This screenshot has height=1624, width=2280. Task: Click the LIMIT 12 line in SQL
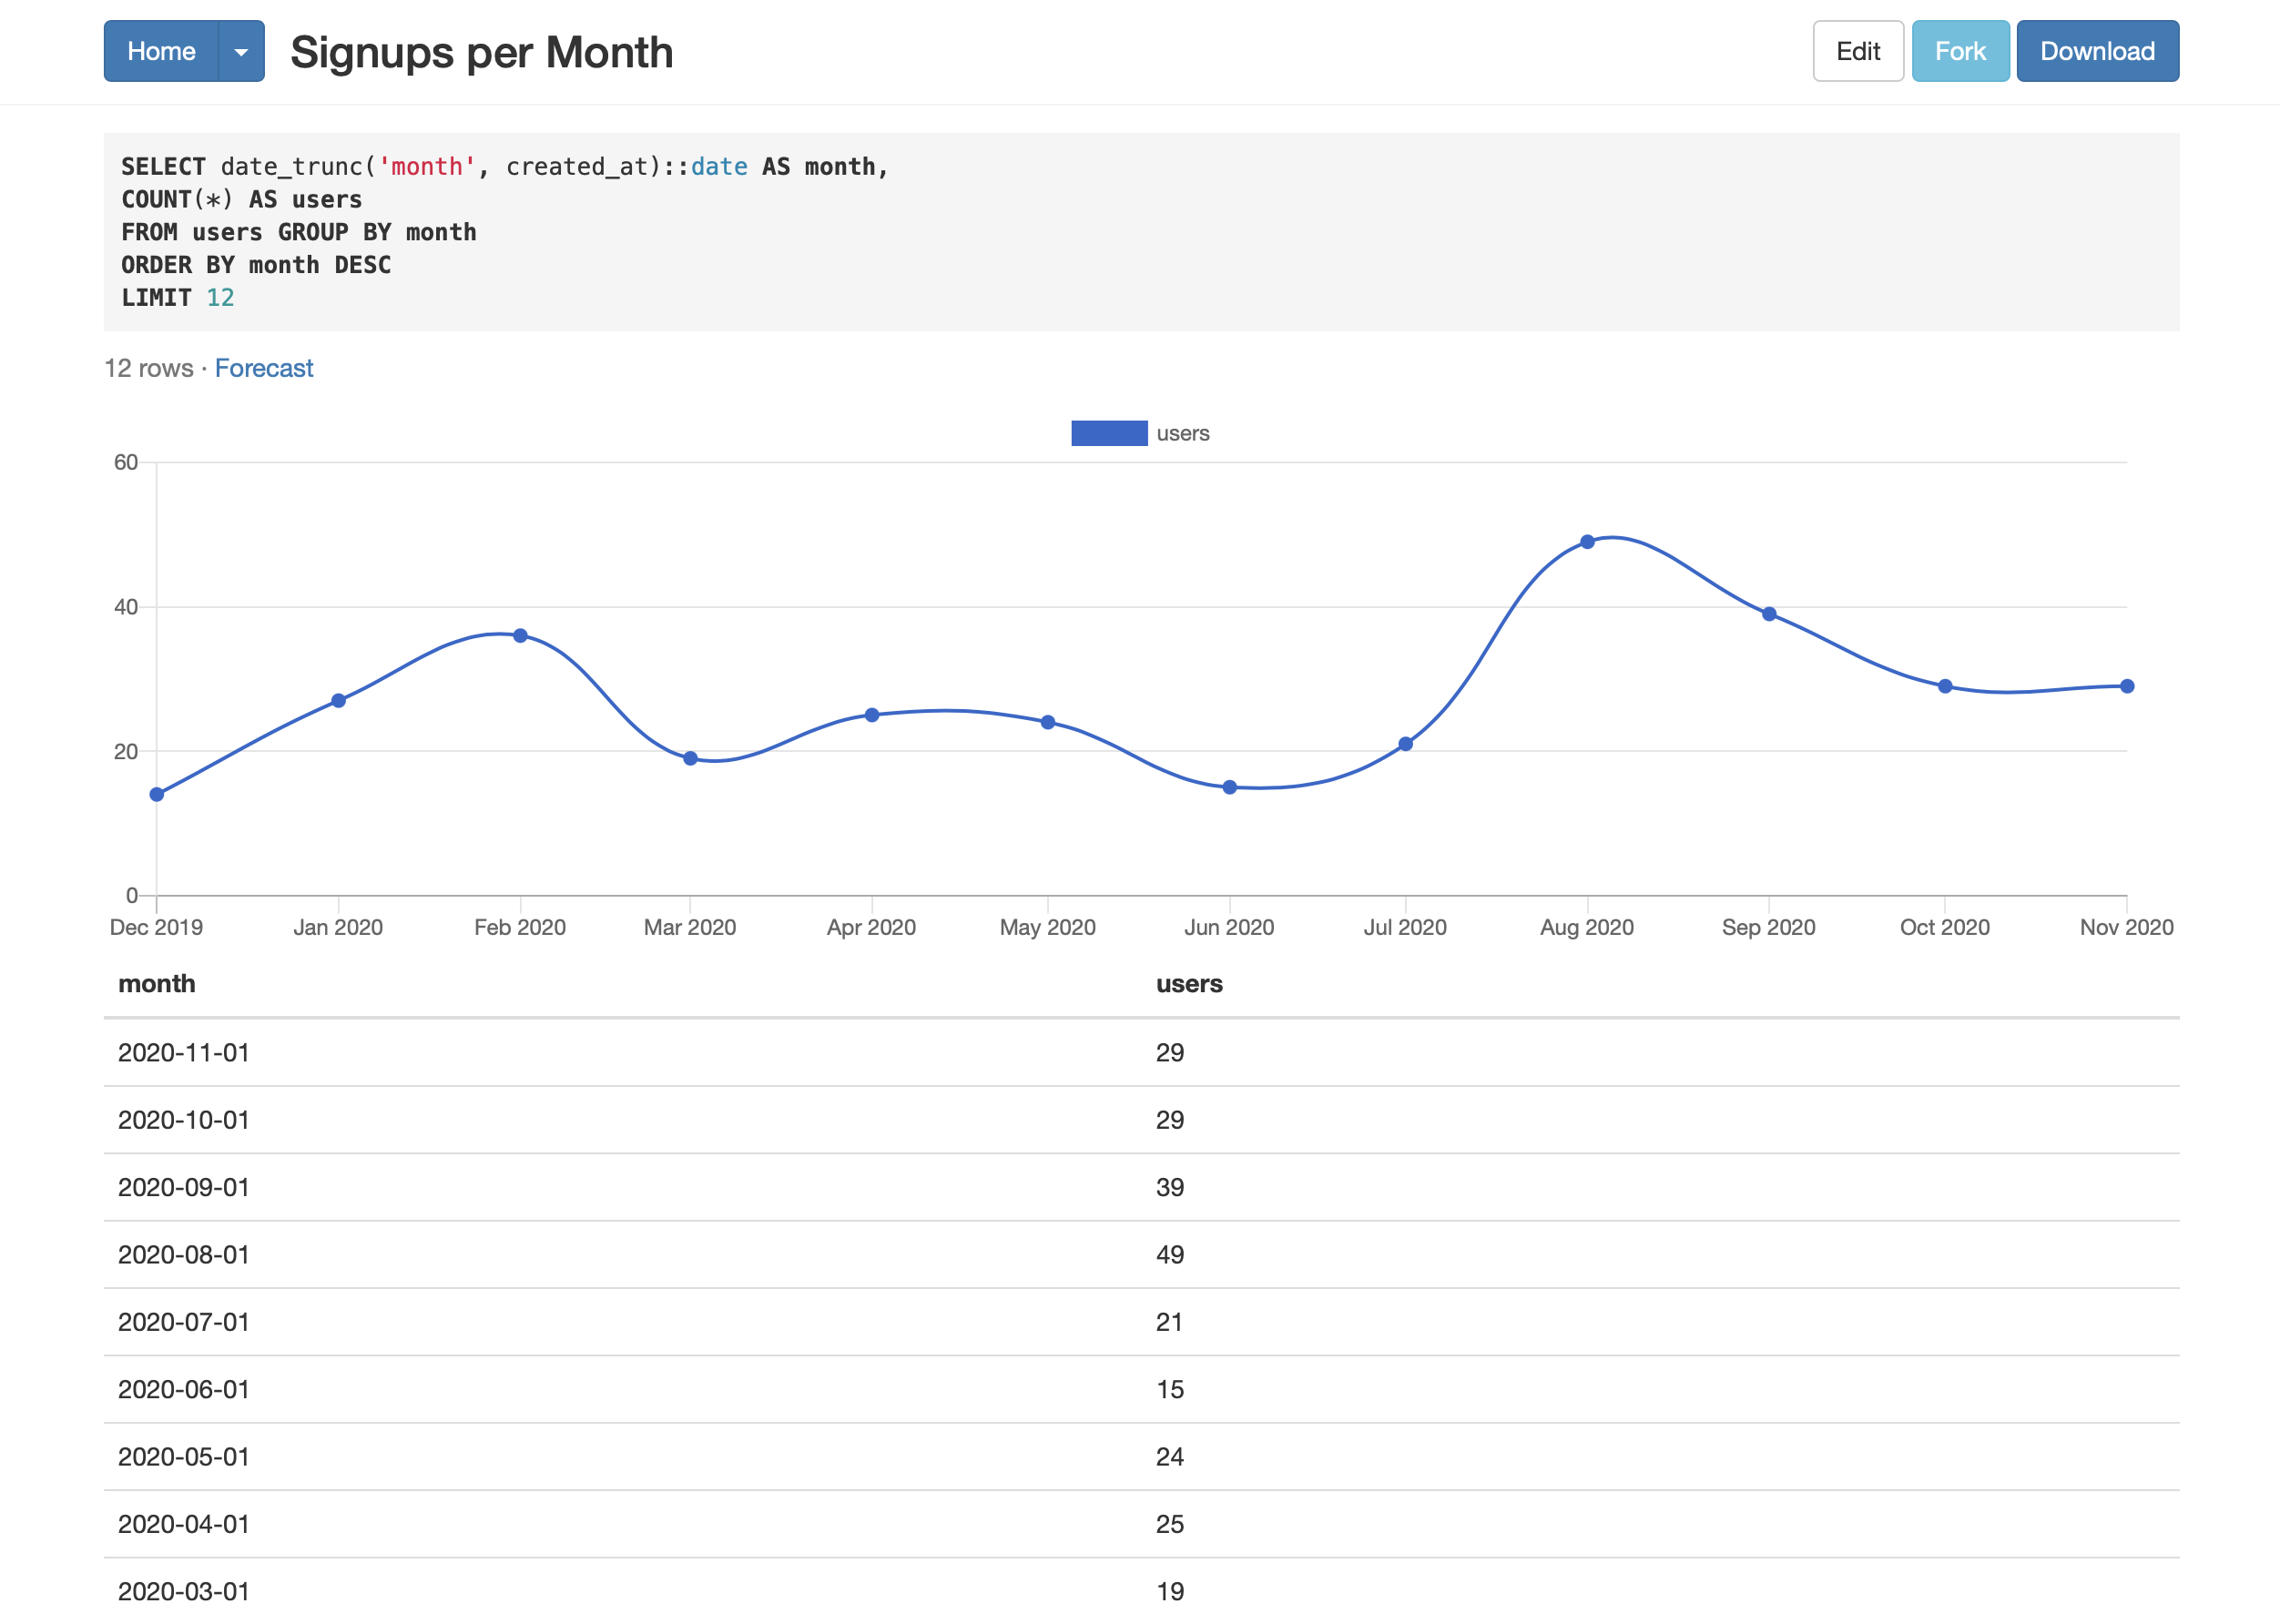pos(178,298)
